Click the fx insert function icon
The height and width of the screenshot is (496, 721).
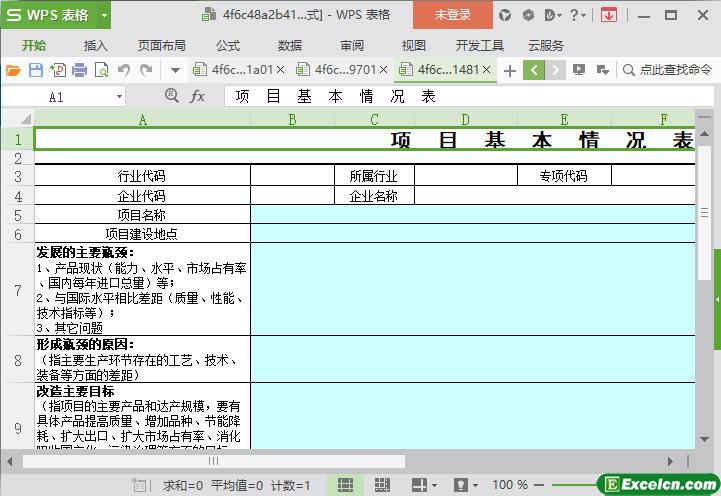(x=198, y=96)
